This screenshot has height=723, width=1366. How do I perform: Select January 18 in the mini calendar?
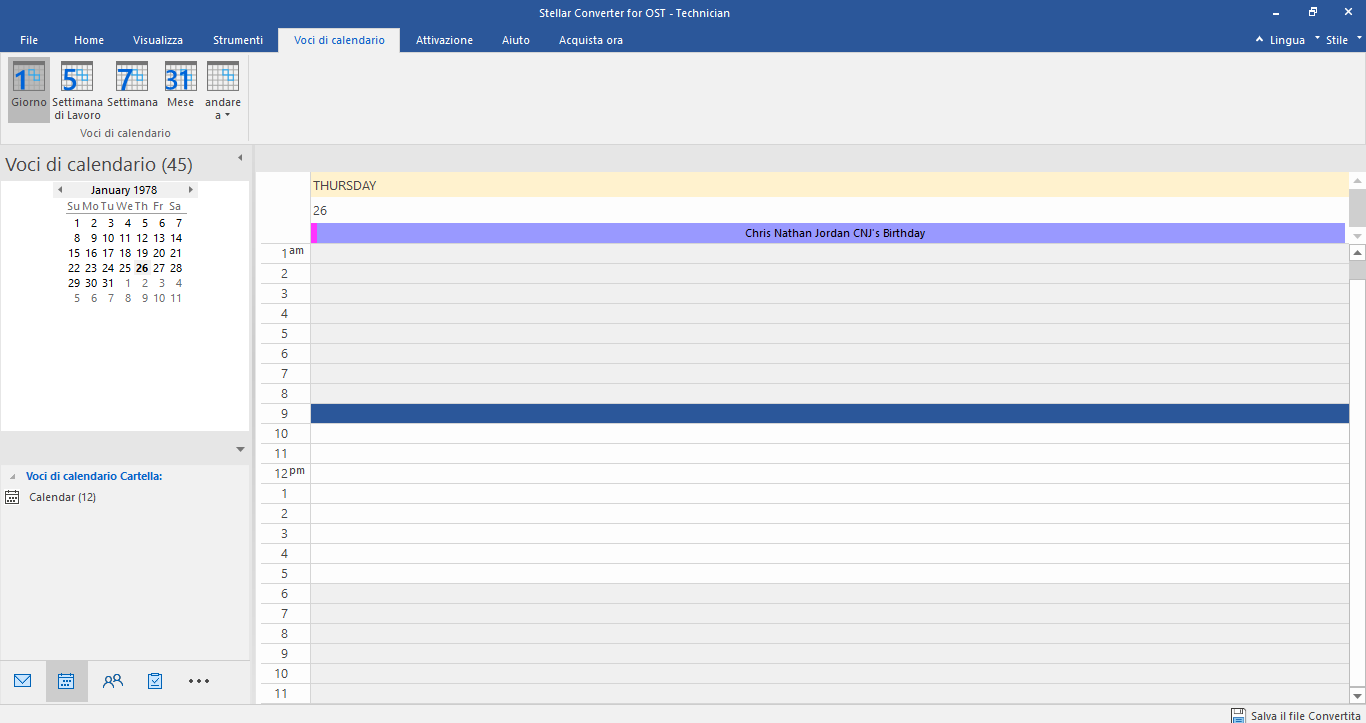(125, 253)
